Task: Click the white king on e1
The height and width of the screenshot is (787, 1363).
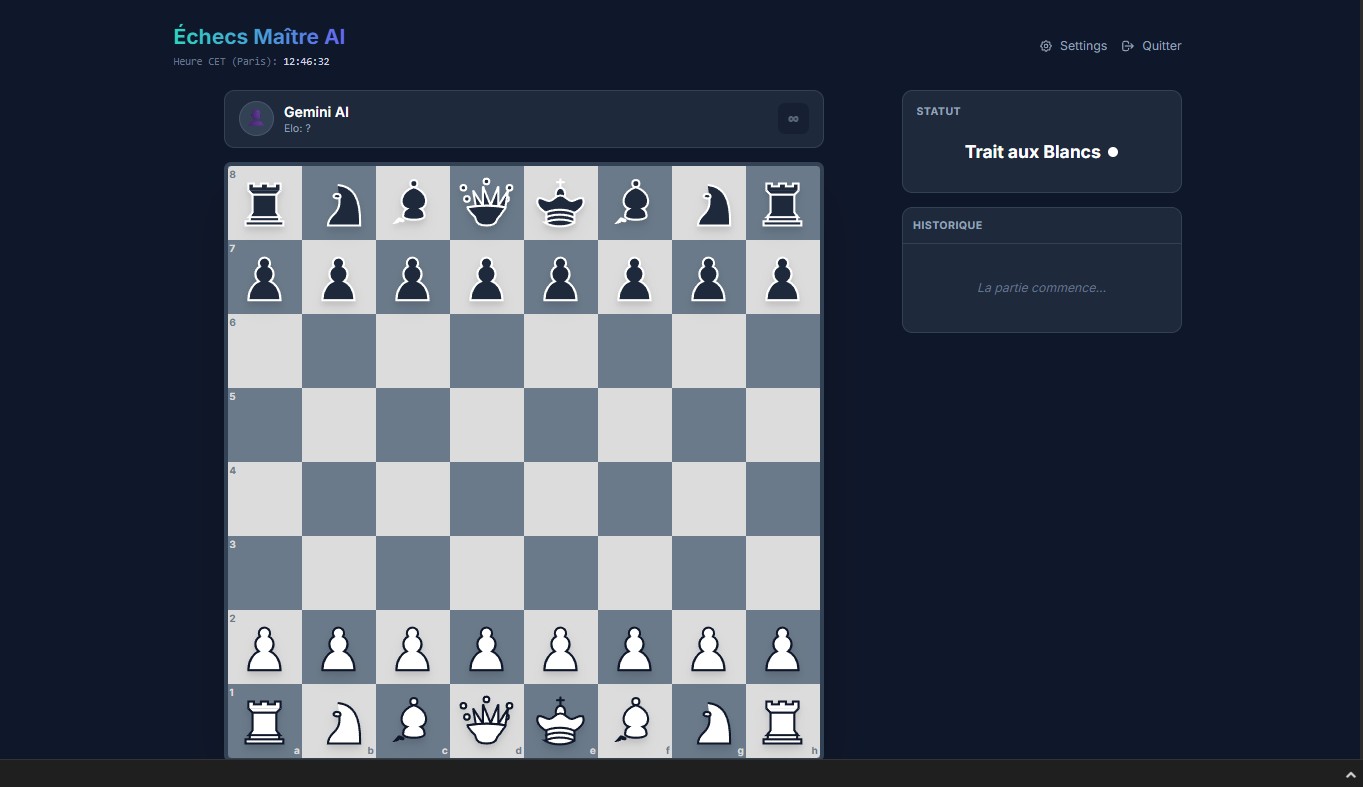Action: click(560, 721)
